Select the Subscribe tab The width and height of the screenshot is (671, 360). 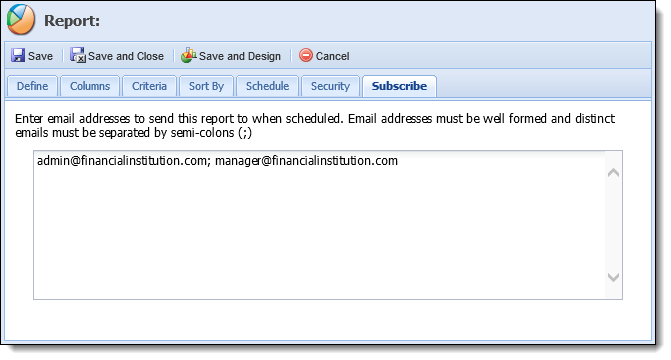[x=399, y=86]
